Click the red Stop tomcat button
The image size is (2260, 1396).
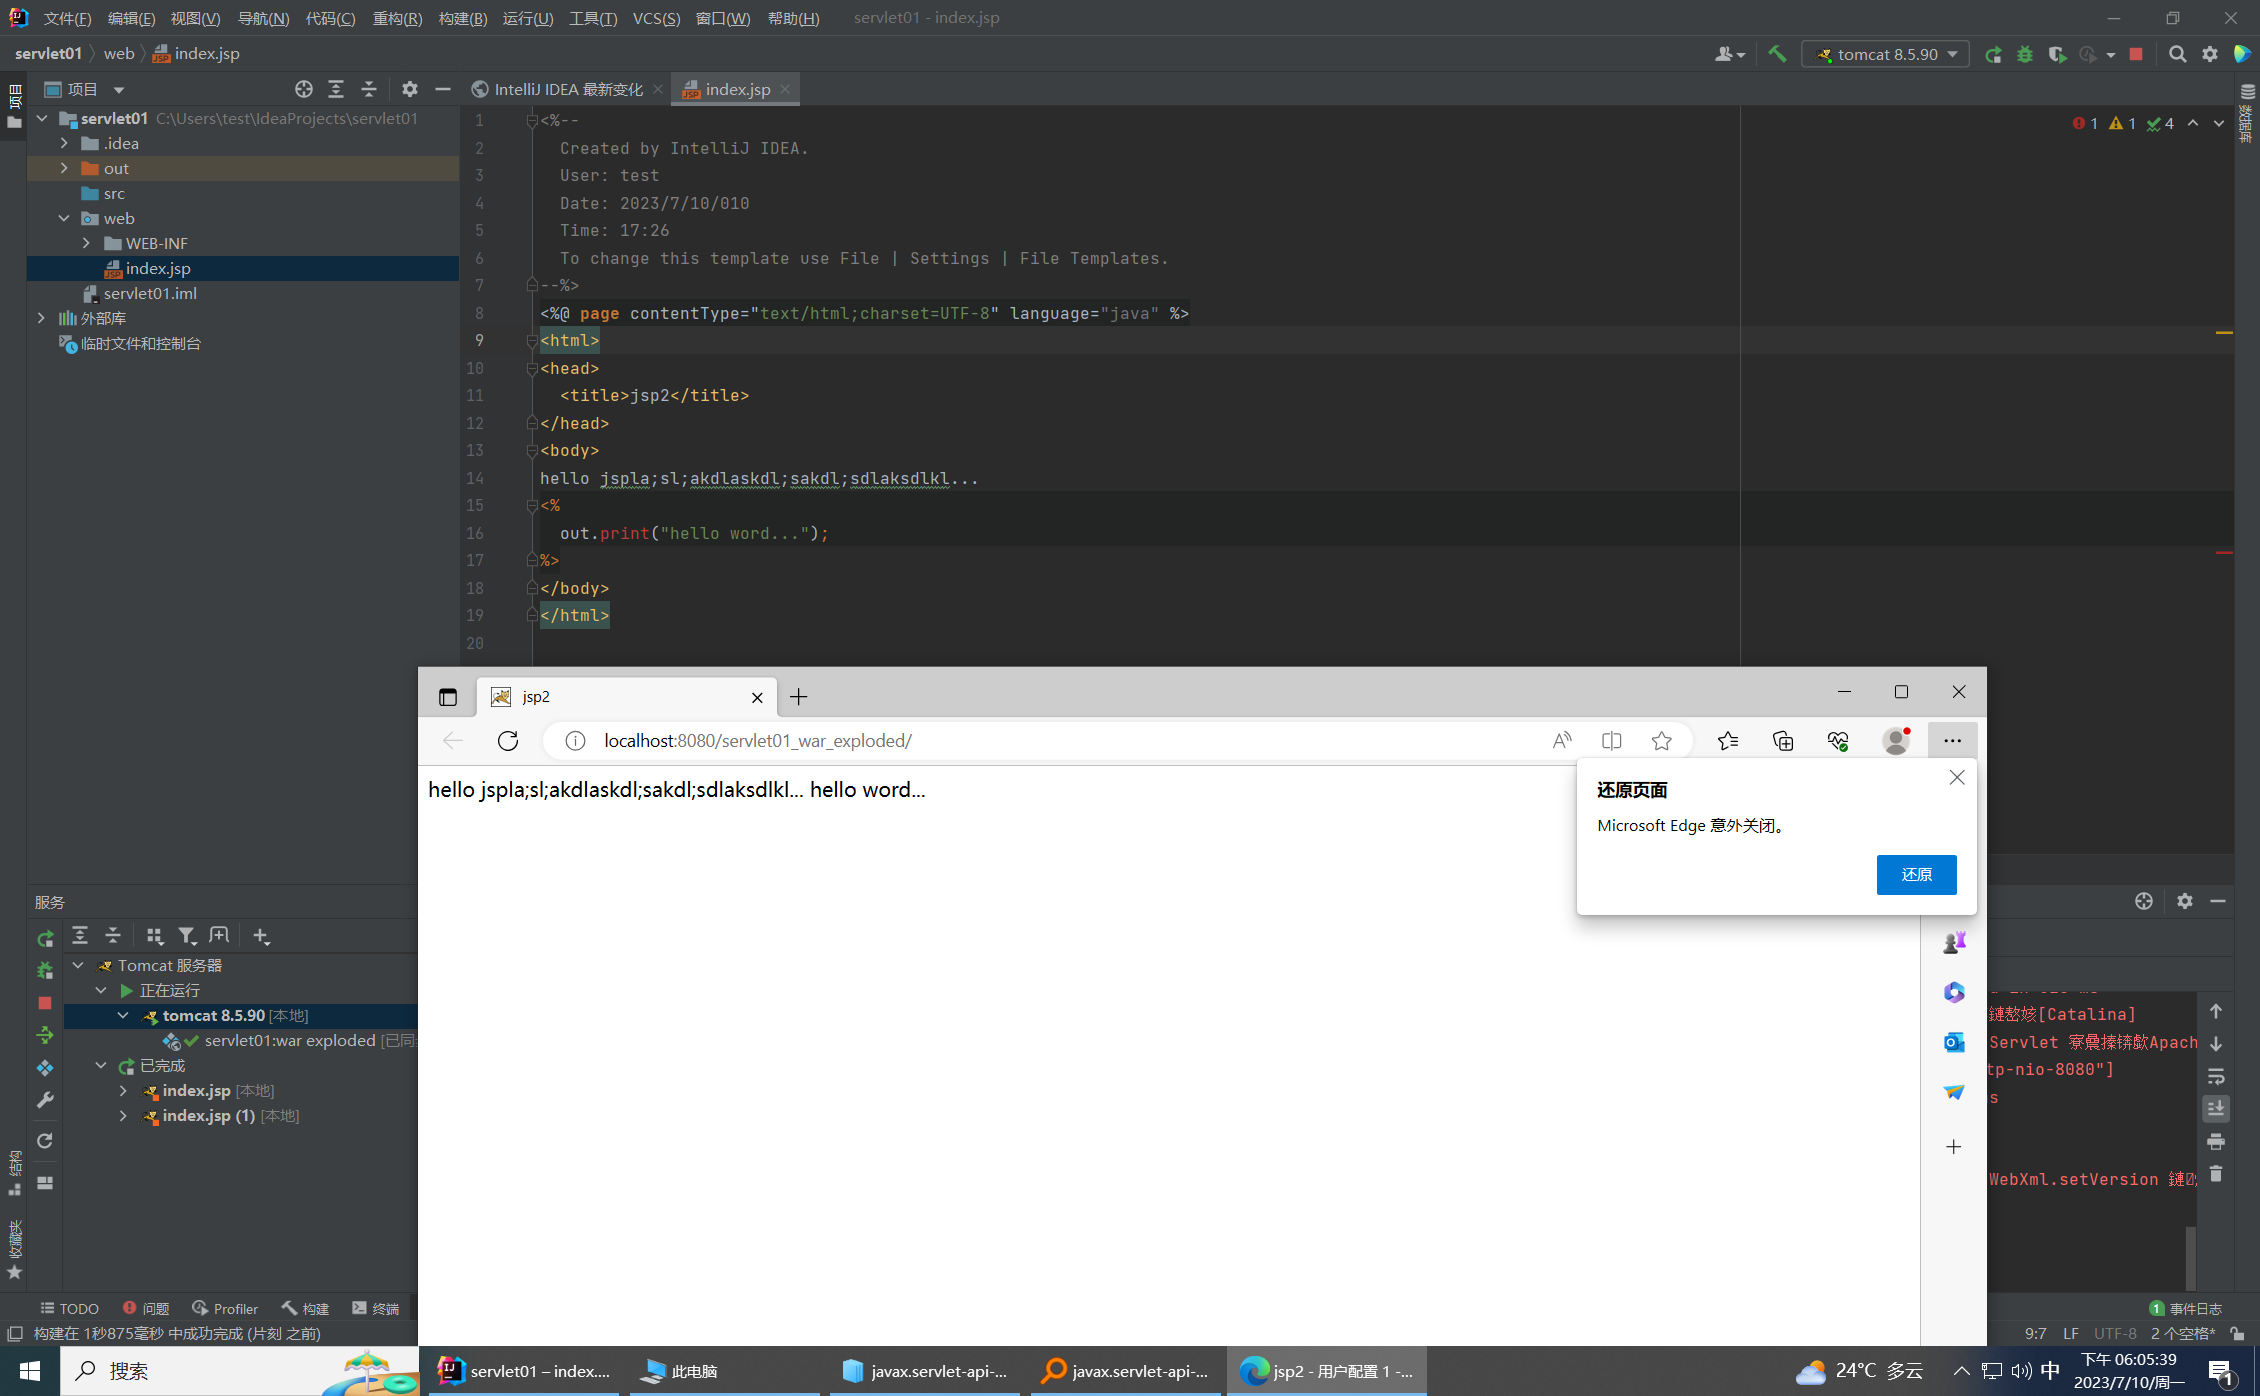2136,54
